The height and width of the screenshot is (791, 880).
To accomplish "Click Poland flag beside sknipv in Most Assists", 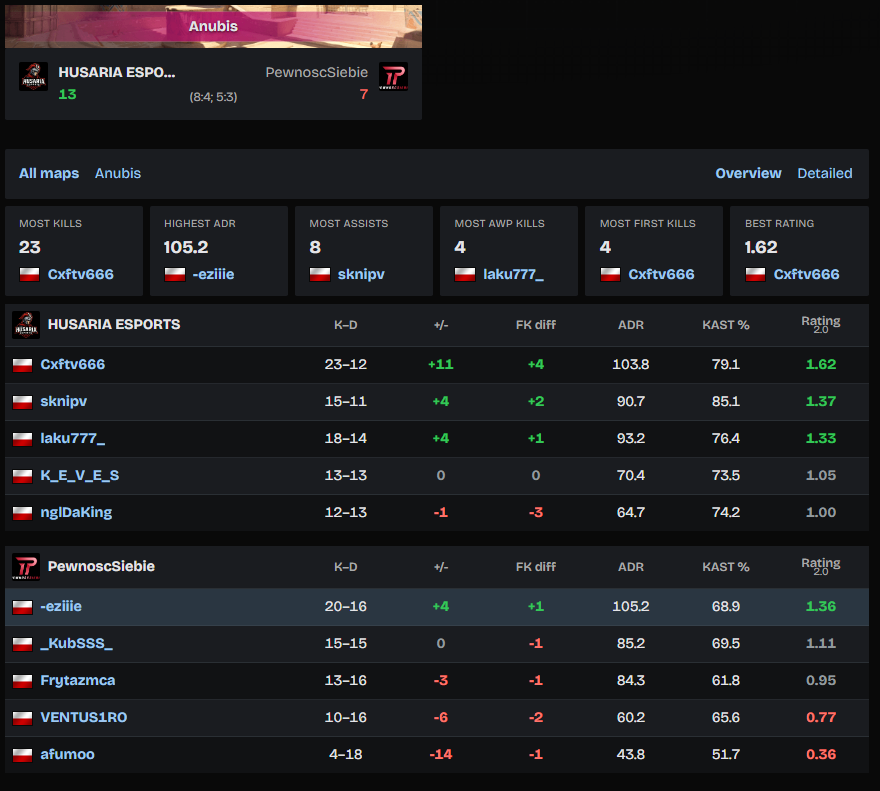I will 320,275.
